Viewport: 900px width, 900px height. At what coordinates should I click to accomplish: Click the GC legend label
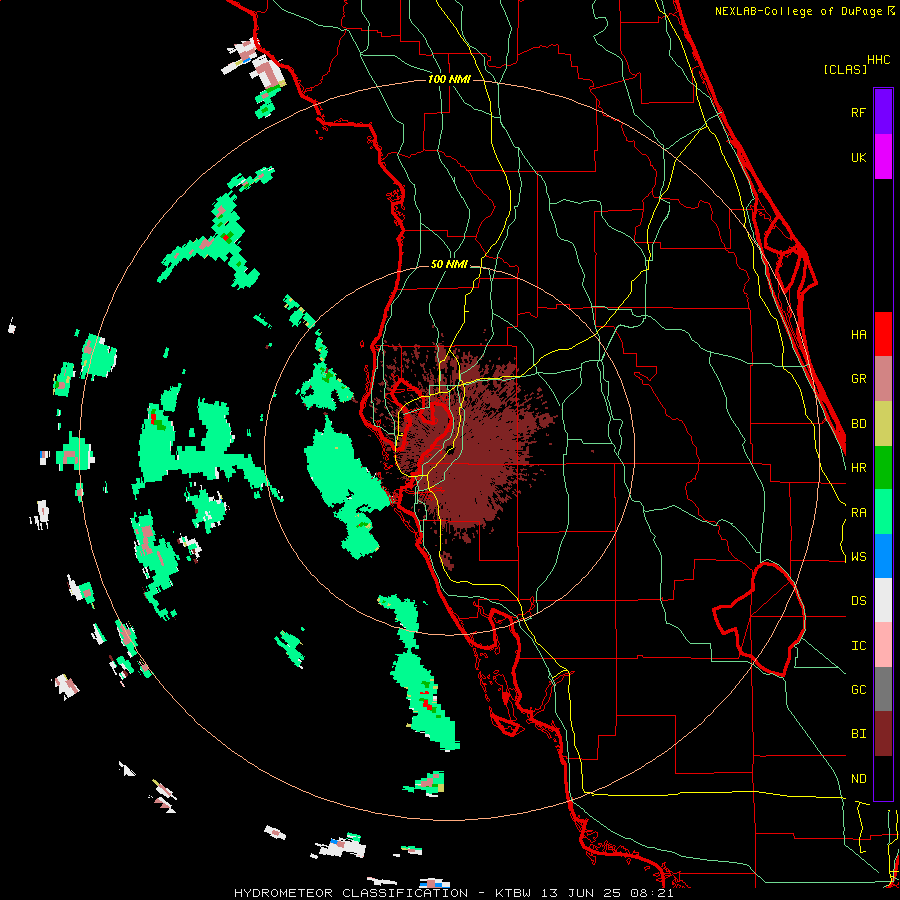(858, 690)
